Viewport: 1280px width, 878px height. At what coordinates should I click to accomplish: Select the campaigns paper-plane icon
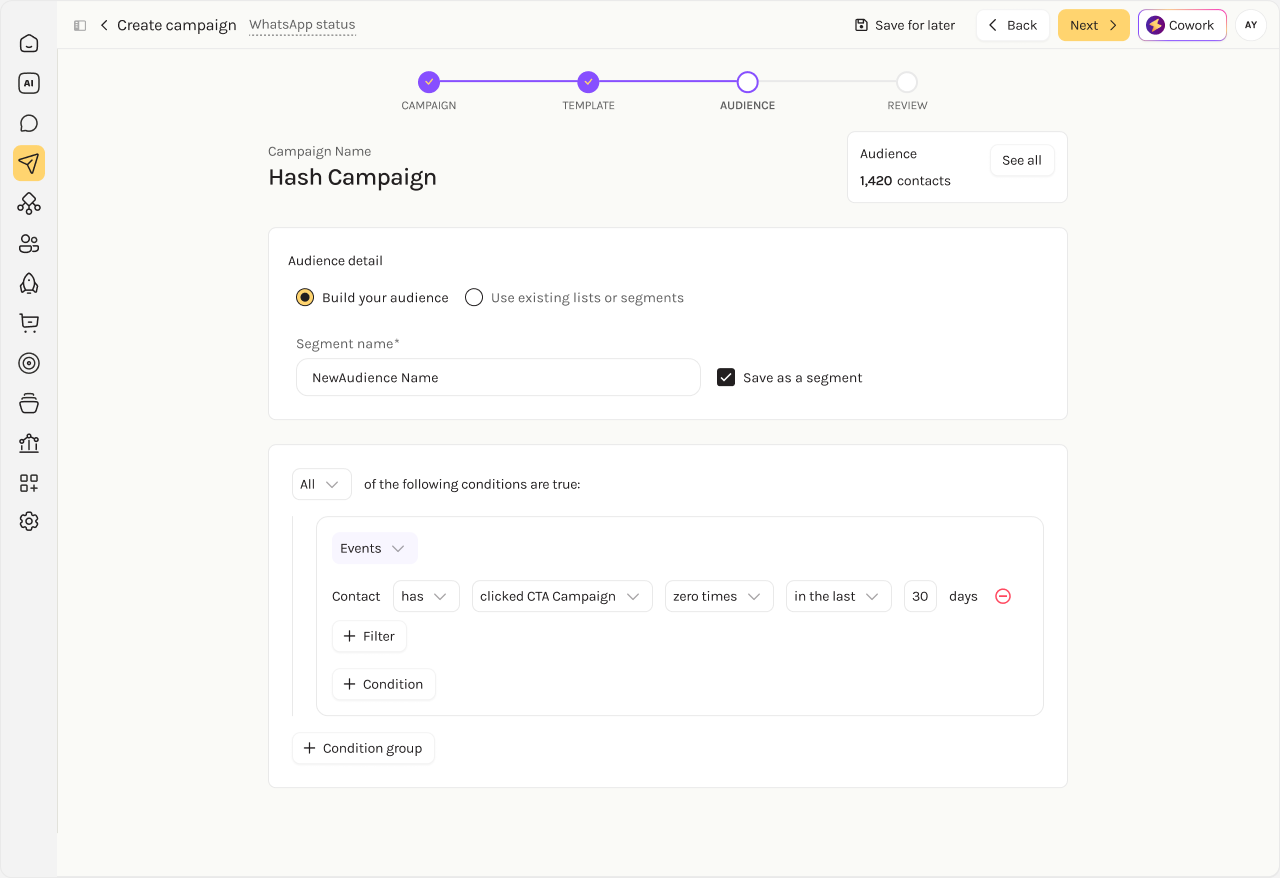point(29,163)
